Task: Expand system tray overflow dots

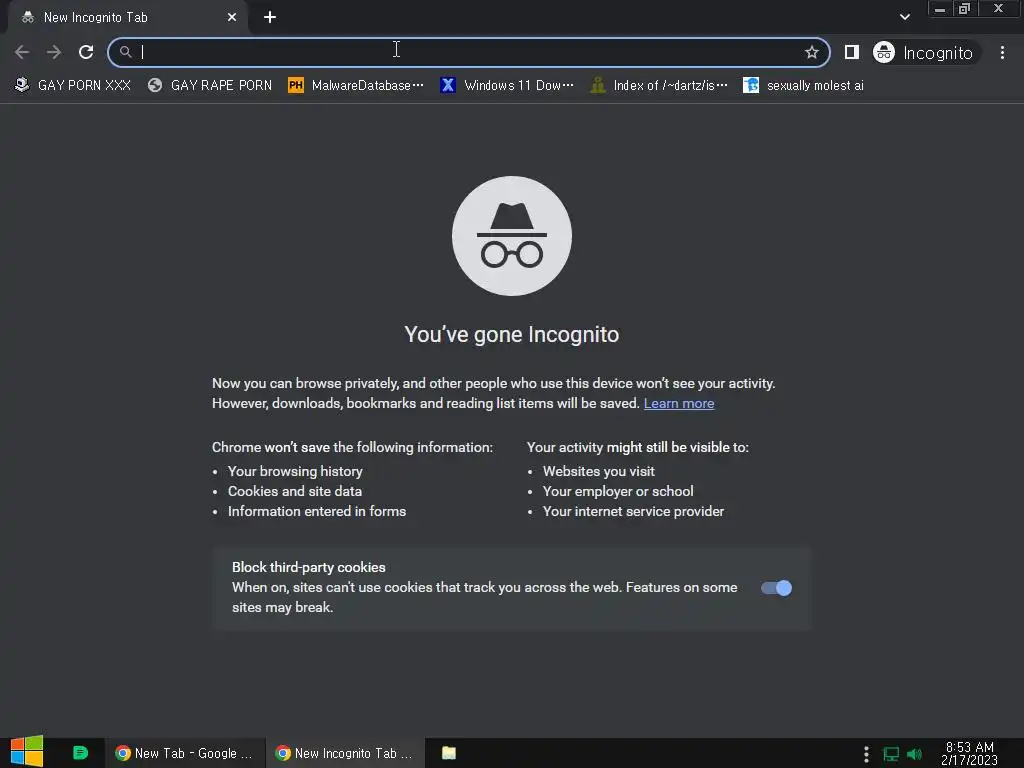Action: 866,754
